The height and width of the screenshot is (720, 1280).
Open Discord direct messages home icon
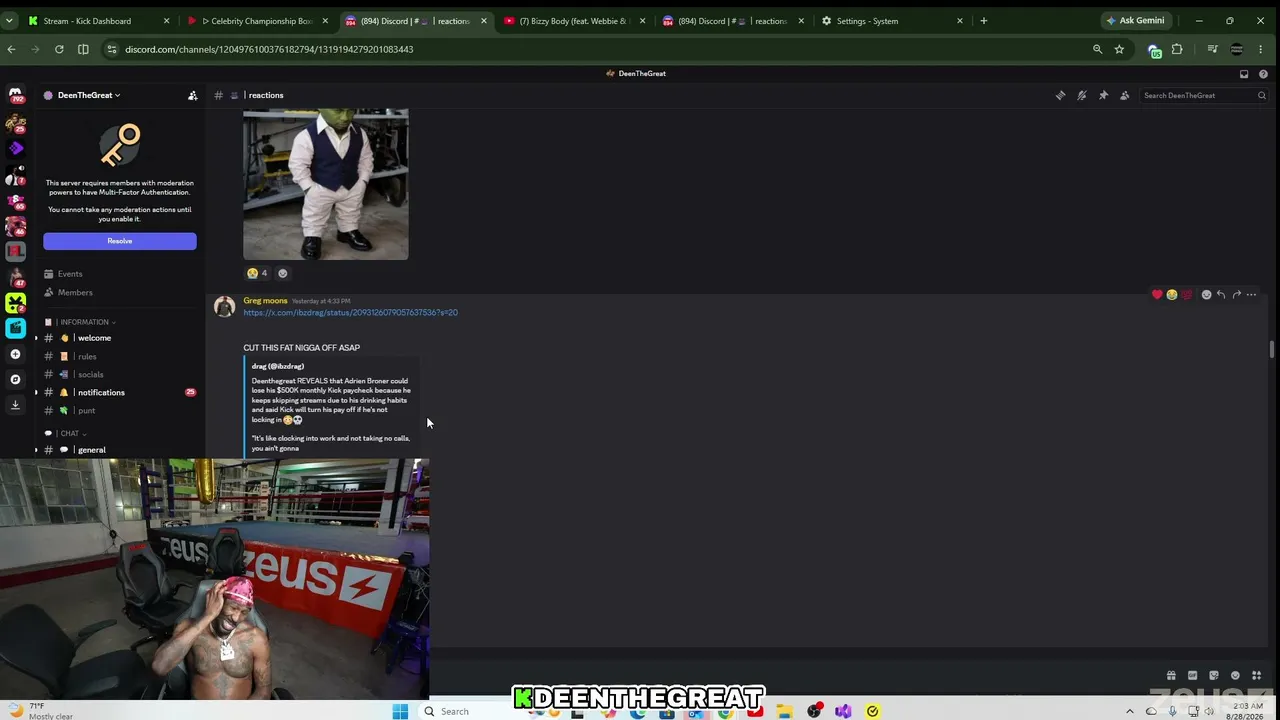point(15,96)
